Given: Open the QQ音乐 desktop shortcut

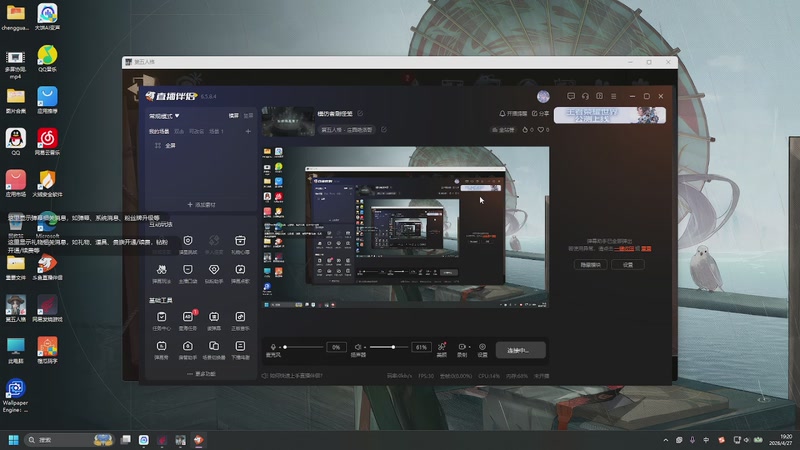Looking at the screenshot, I should tap(47, 59).
